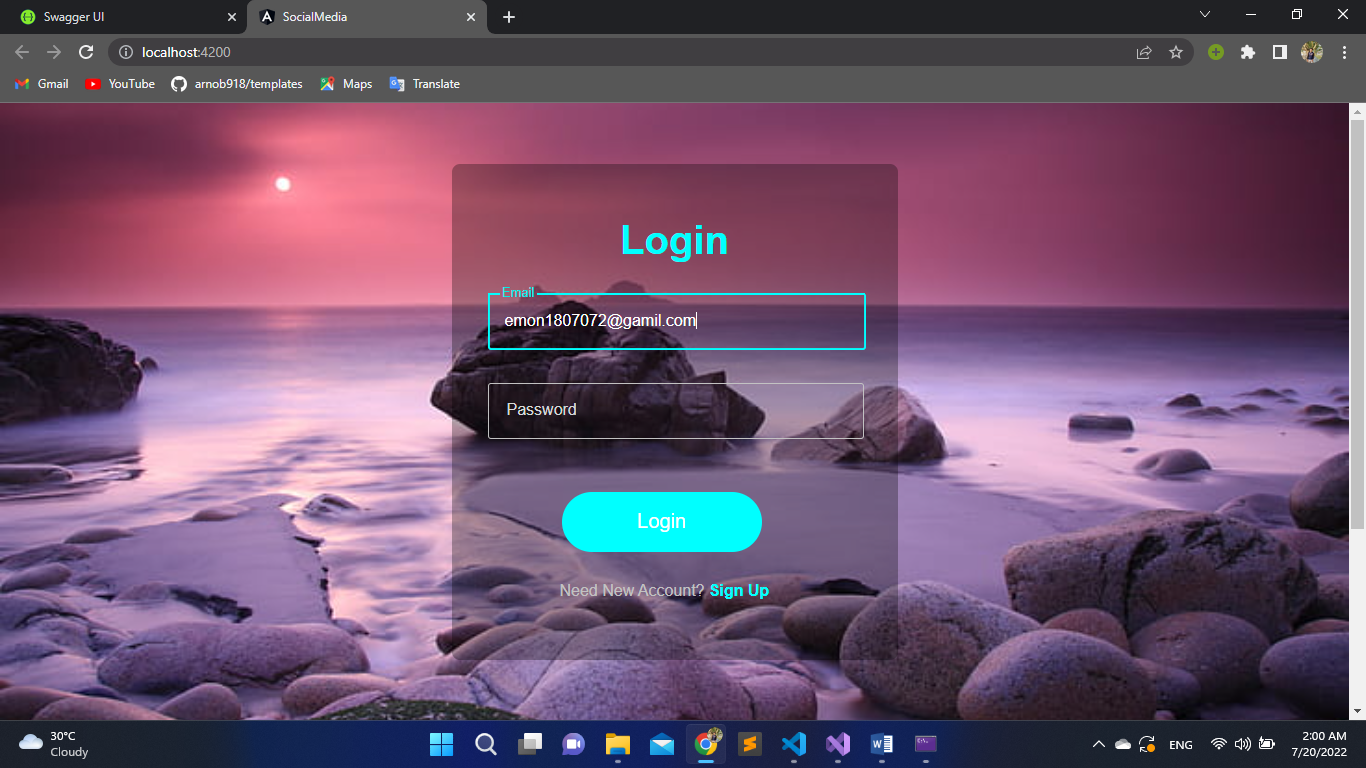This screenshot has width=1366, height=768.
Task: Click the OneDrive cloud tray icon
Action: pyautogui.click(x=1122, y=744)
